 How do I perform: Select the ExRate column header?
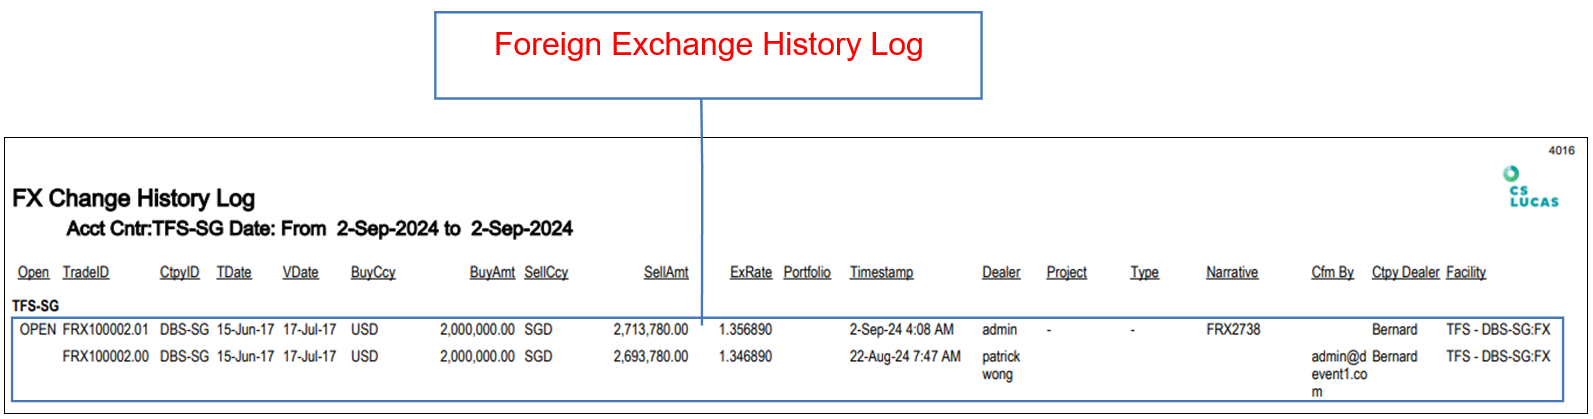tap(751, 272)
